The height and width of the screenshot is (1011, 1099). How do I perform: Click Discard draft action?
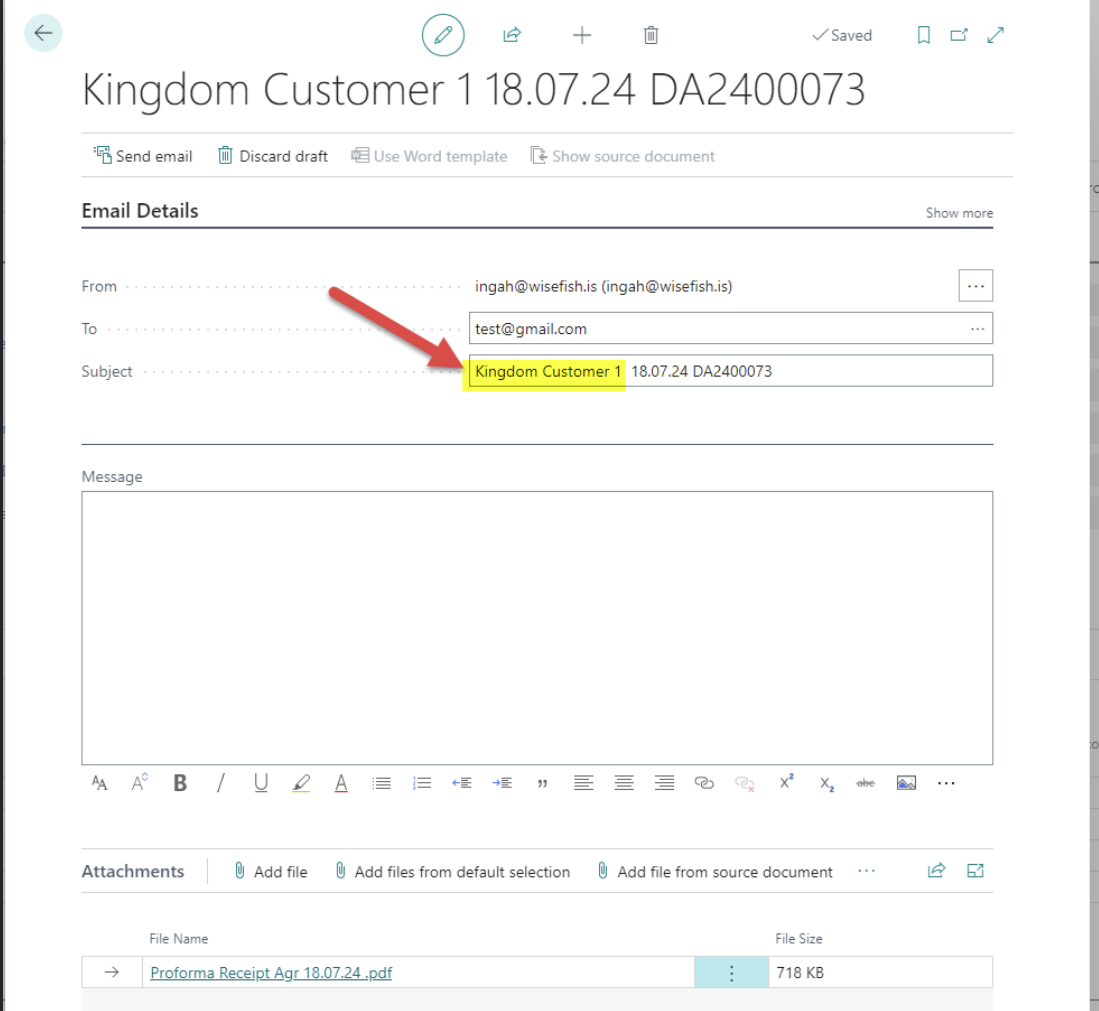coord(273,156)
